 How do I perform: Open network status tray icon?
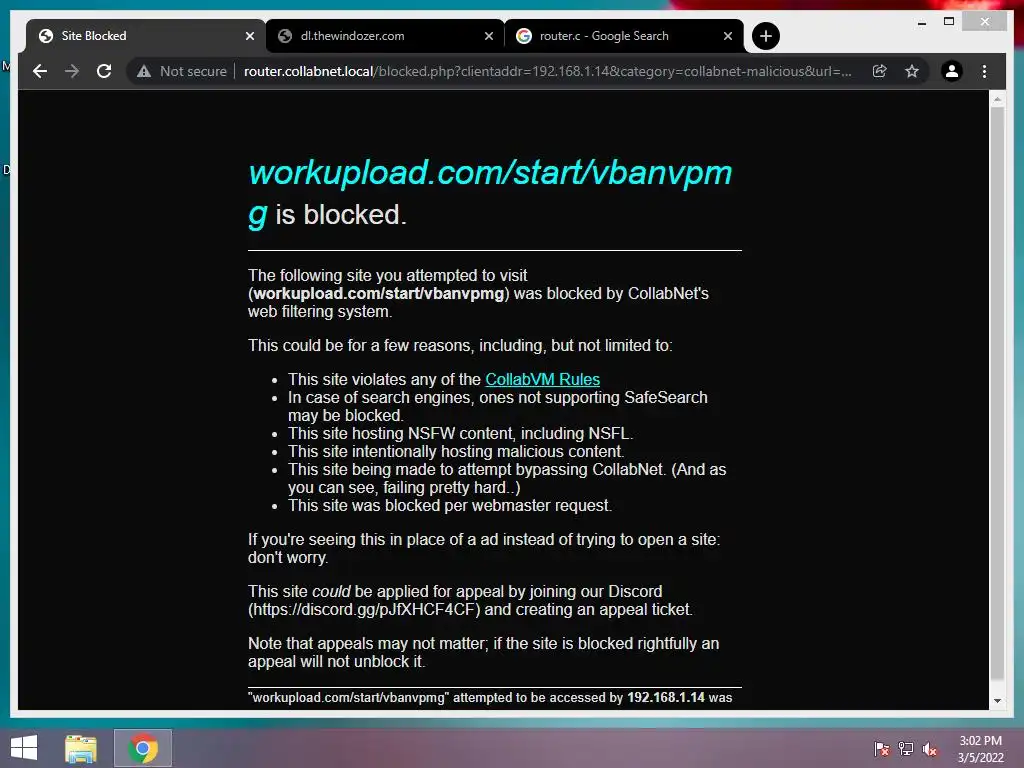pyautogui.click(x=906, y=748)
